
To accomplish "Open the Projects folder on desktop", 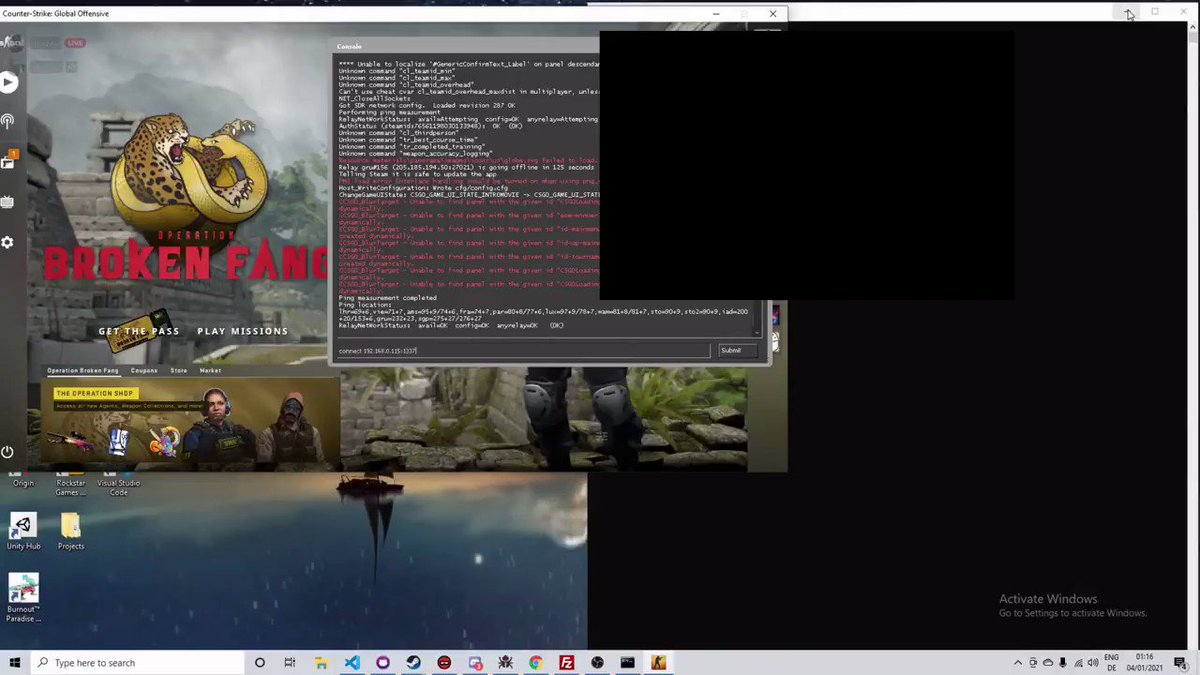I will (x=70, y=531).
